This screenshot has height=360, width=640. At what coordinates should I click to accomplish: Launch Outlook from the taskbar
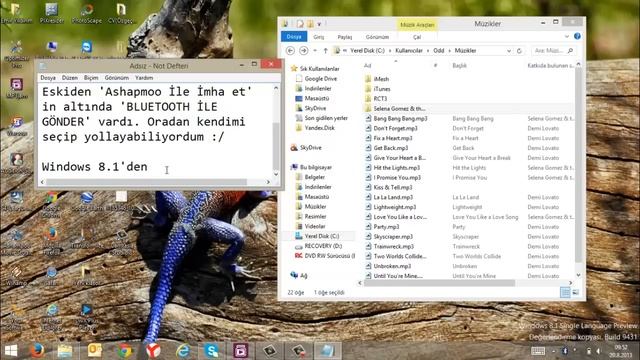[x=94, y=351]
